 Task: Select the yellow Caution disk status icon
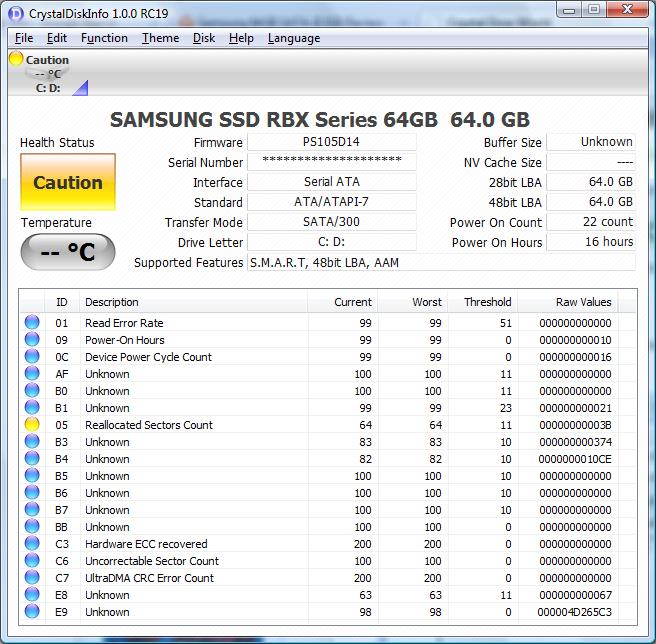coord(16,59)
